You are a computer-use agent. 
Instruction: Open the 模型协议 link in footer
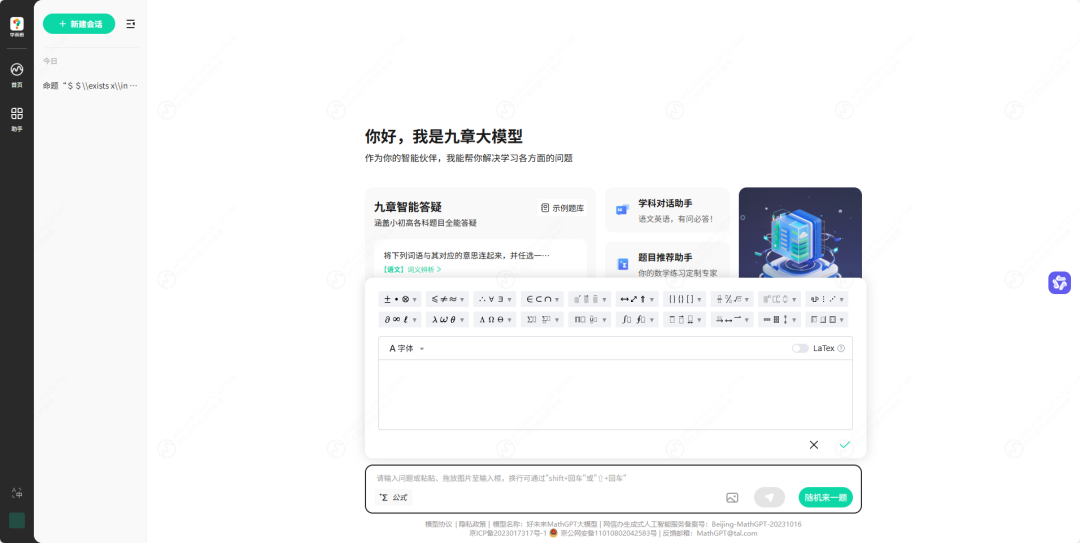[439, 524]
